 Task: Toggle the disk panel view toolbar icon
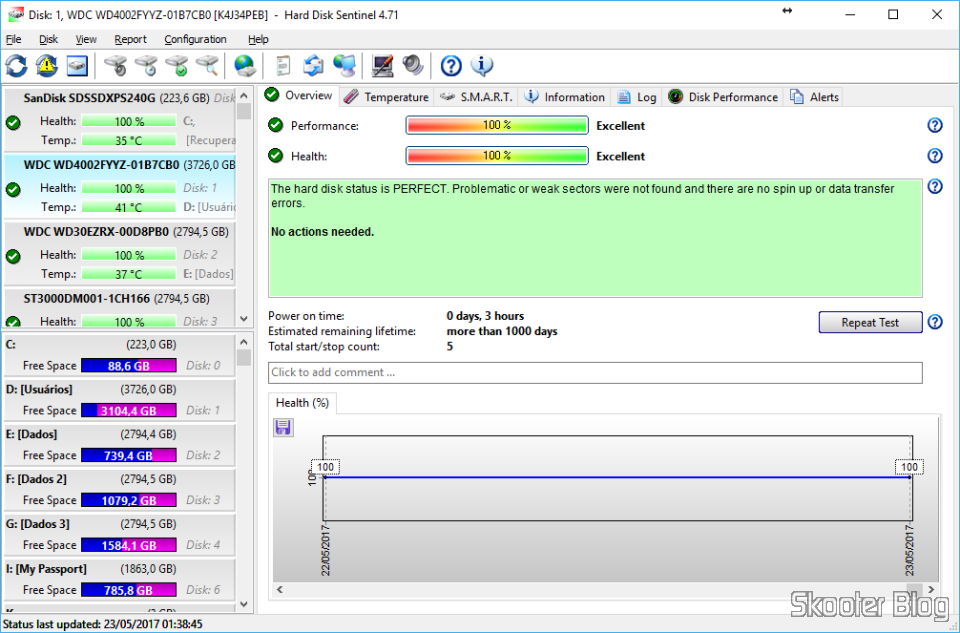[x=77, y=66]
